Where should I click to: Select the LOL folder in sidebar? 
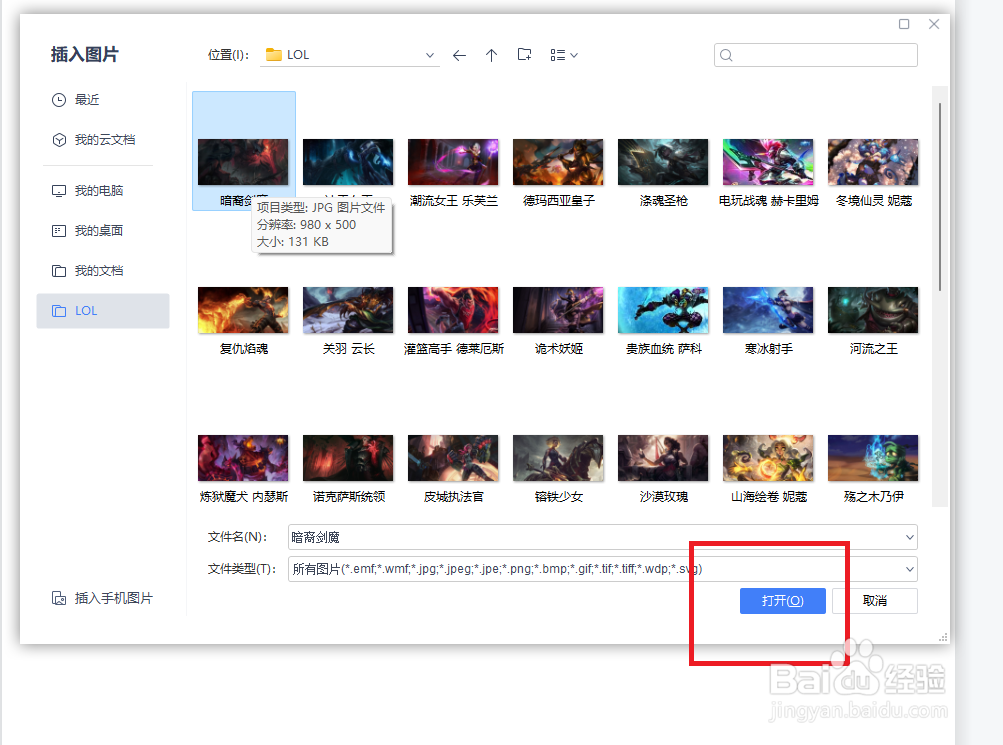coord(103,311)
